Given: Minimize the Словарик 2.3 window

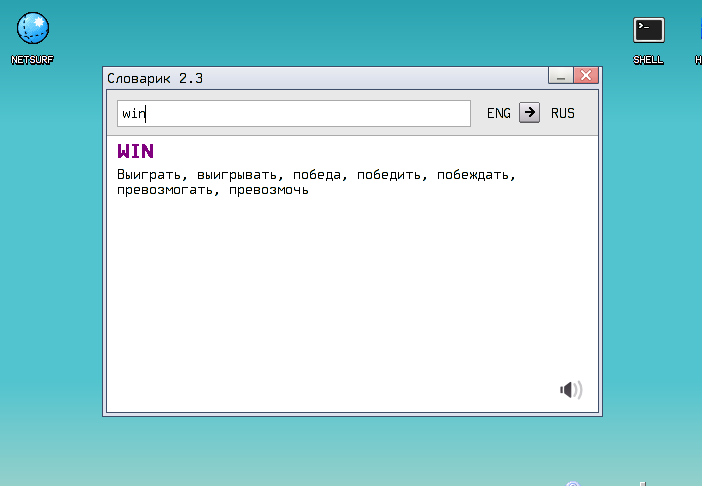Looking at the screenshot, I should [561, 76].
